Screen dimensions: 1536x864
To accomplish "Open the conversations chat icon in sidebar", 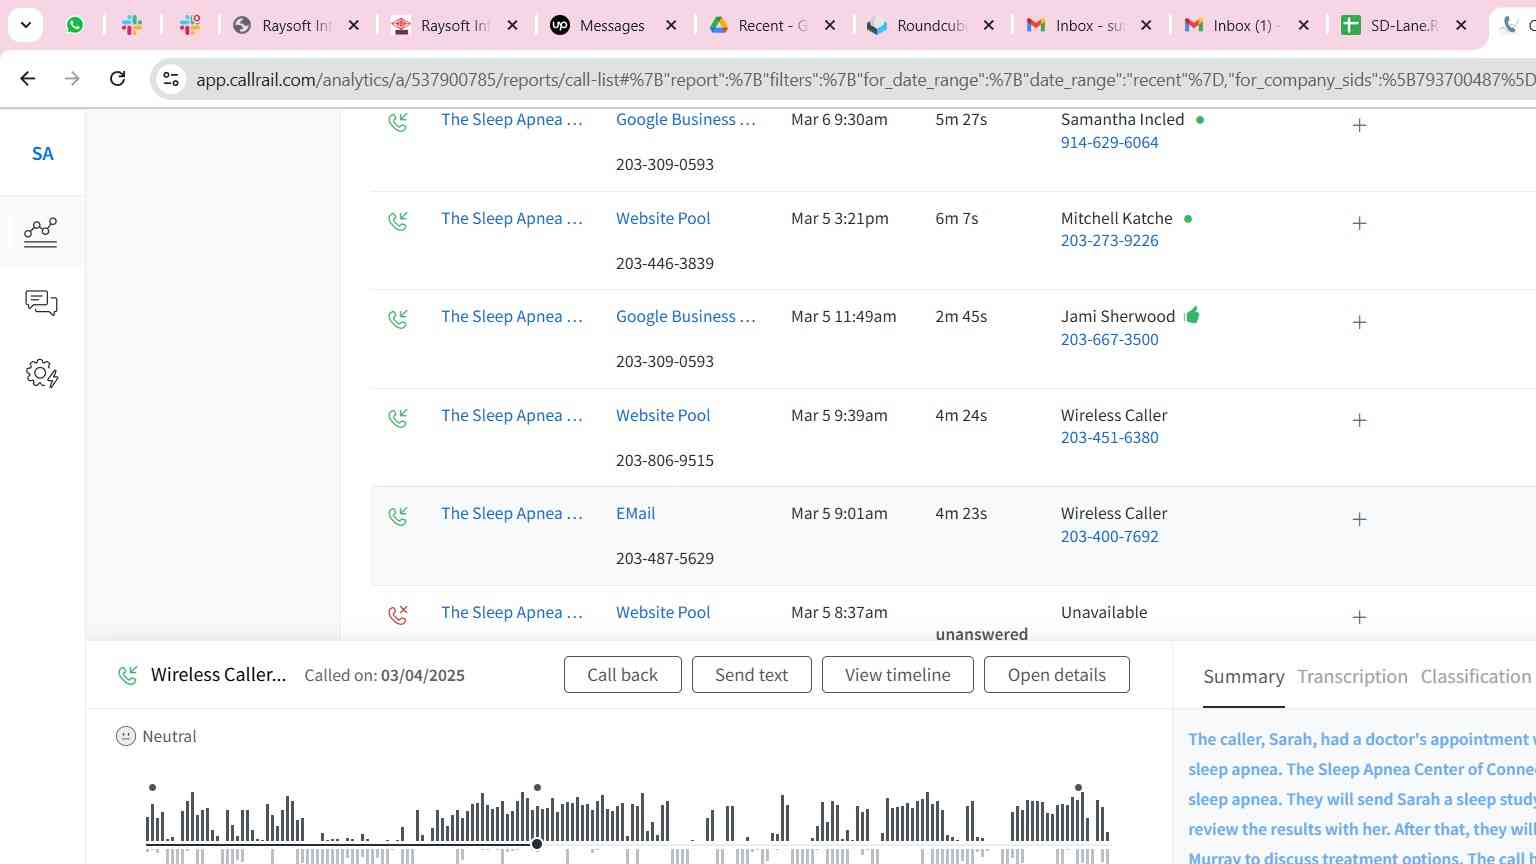I will [41, 303].
